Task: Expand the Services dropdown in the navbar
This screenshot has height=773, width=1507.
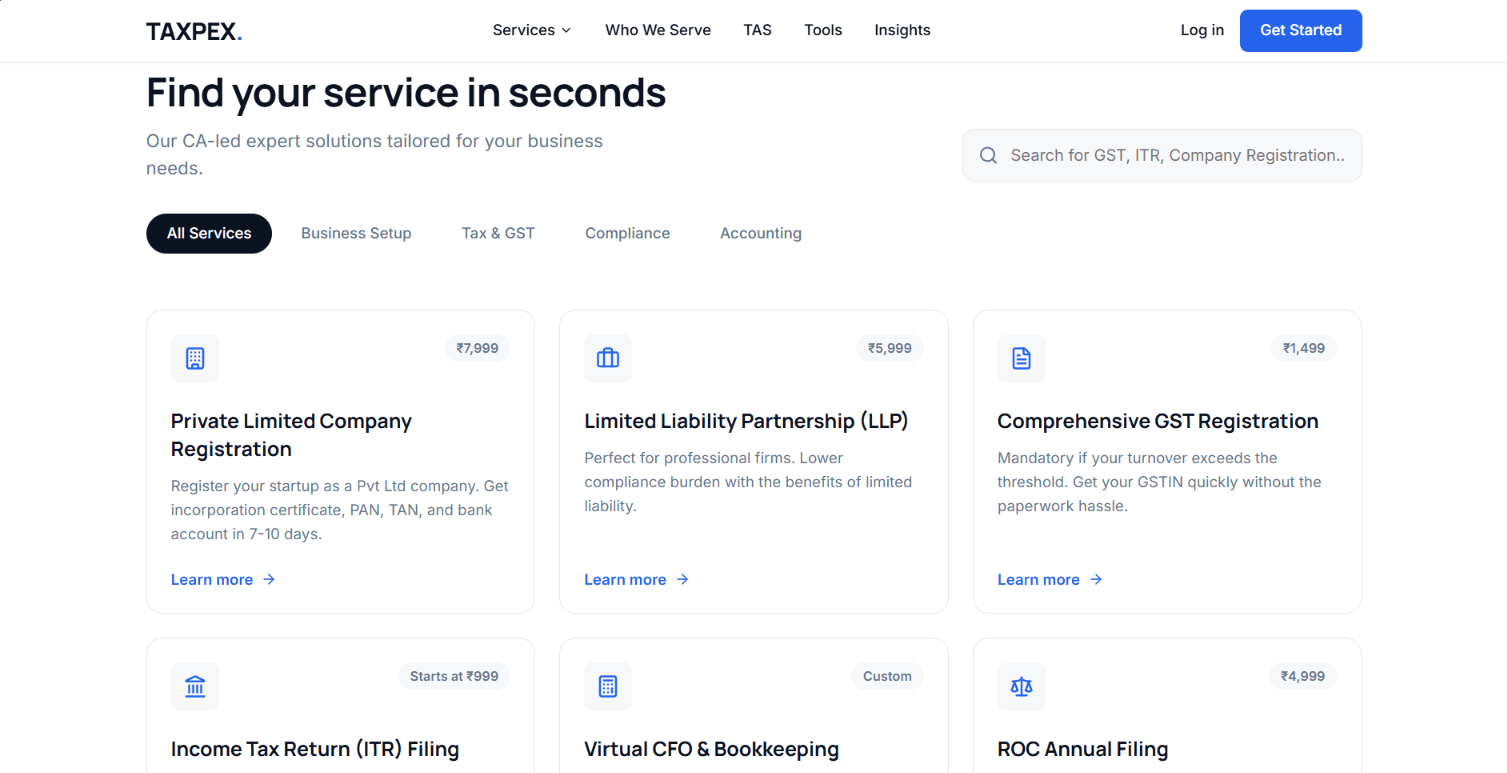Action: (x=532, y=30)
